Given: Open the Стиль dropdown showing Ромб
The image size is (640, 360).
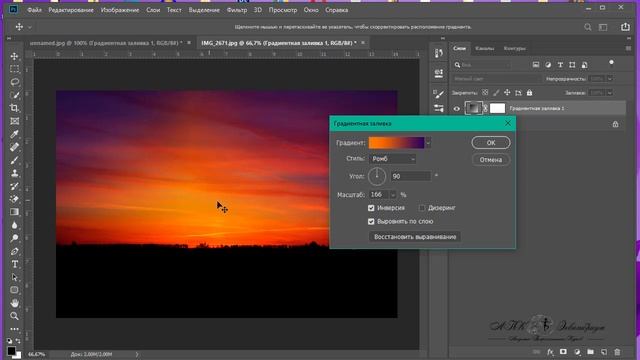Looking at the screenshot, I should click(x=392, y=159).
